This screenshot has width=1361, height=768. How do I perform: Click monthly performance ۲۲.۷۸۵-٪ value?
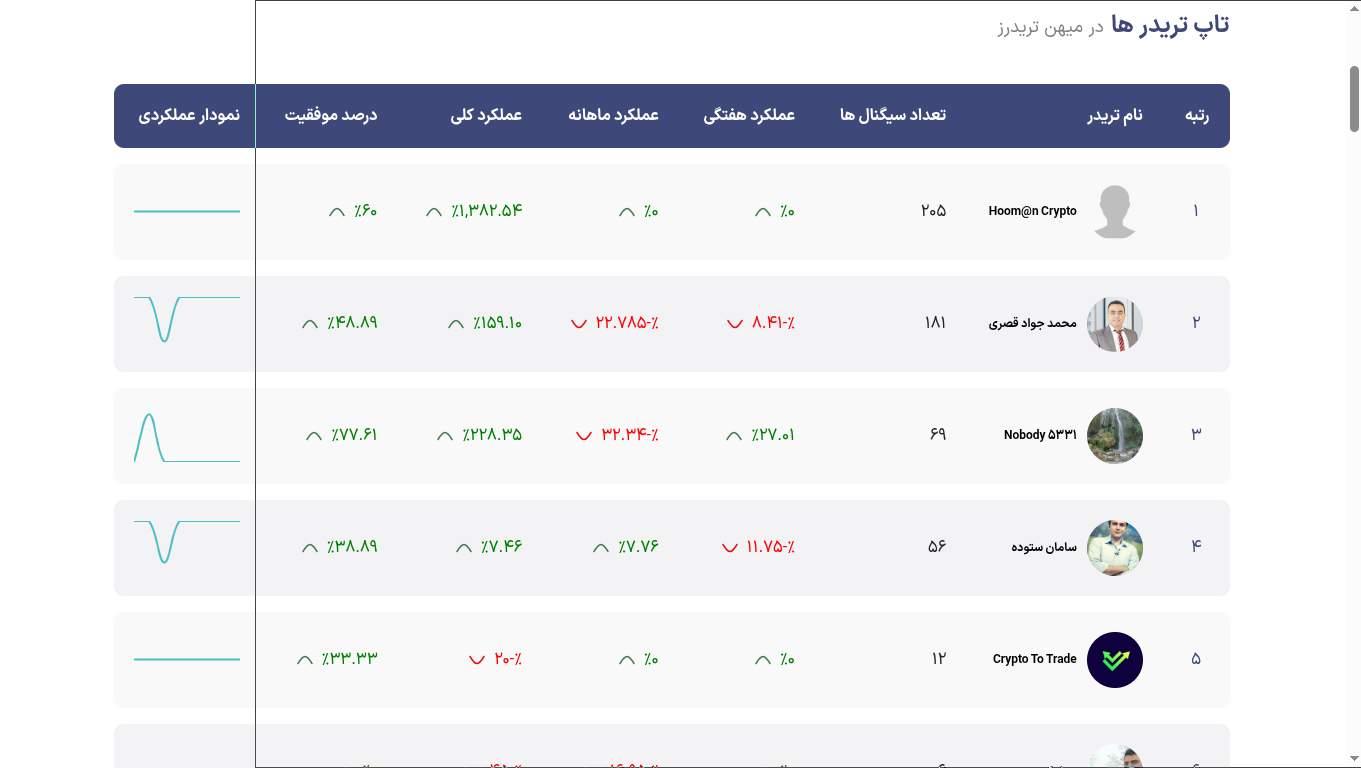627,323
